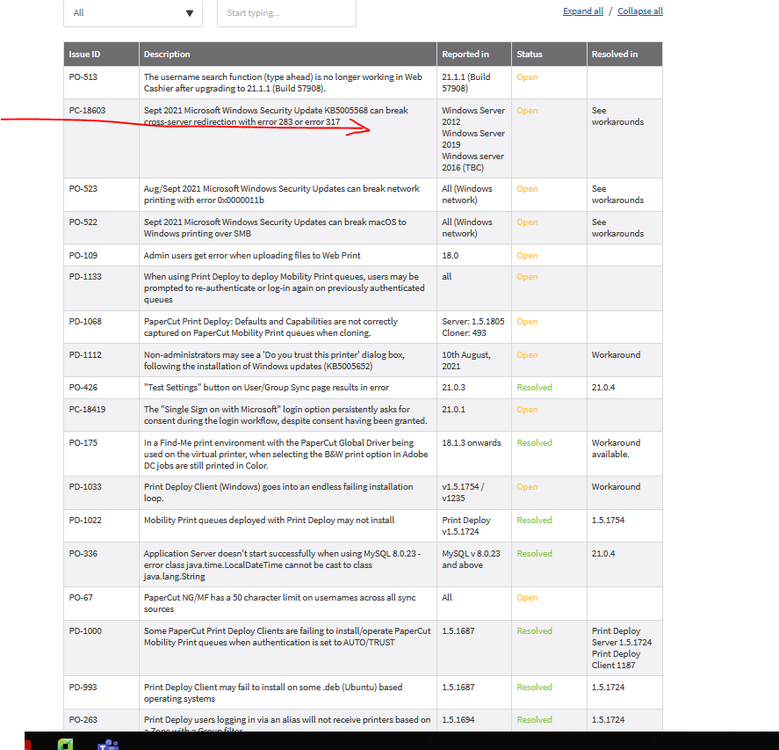Click the 'Do you trust this printer' description
The image size is (779, 750).
point(274,361)
